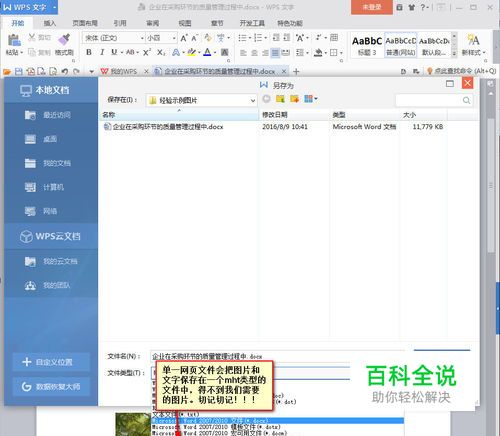500x436 pixels.
Task: Click the Paste clipboard icon
Action: coord(14,40)
